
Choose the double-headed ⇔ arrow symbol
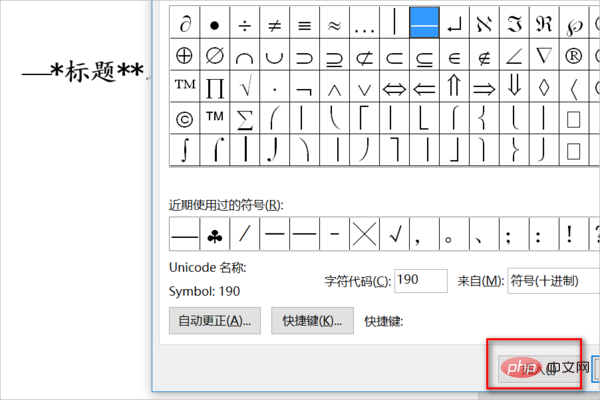[x=396, y=88]
